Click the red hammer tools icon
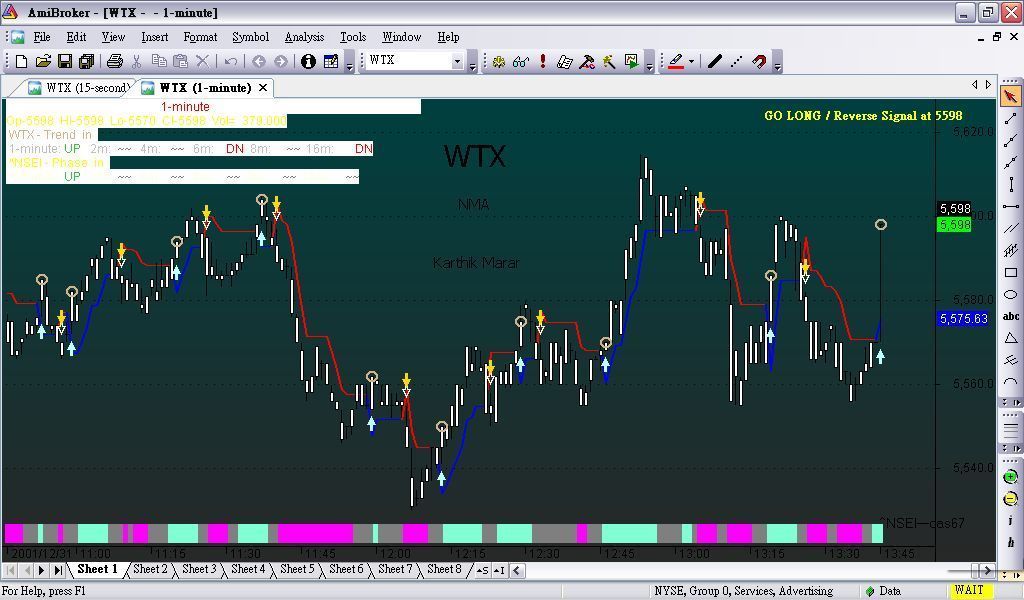The height and width of the screenshot is (600, 1024). click(587, 61)
